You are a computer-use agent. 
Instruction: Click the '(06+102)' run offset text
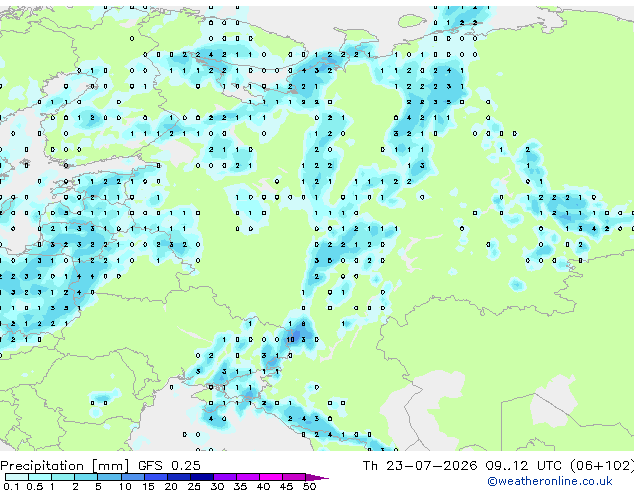pyautogui.click(x=602, y=466)
